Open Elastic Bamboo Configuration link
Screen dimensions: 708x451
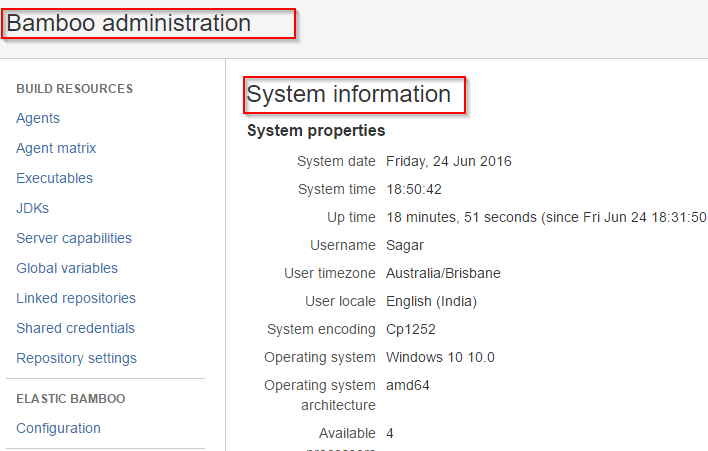58,428
